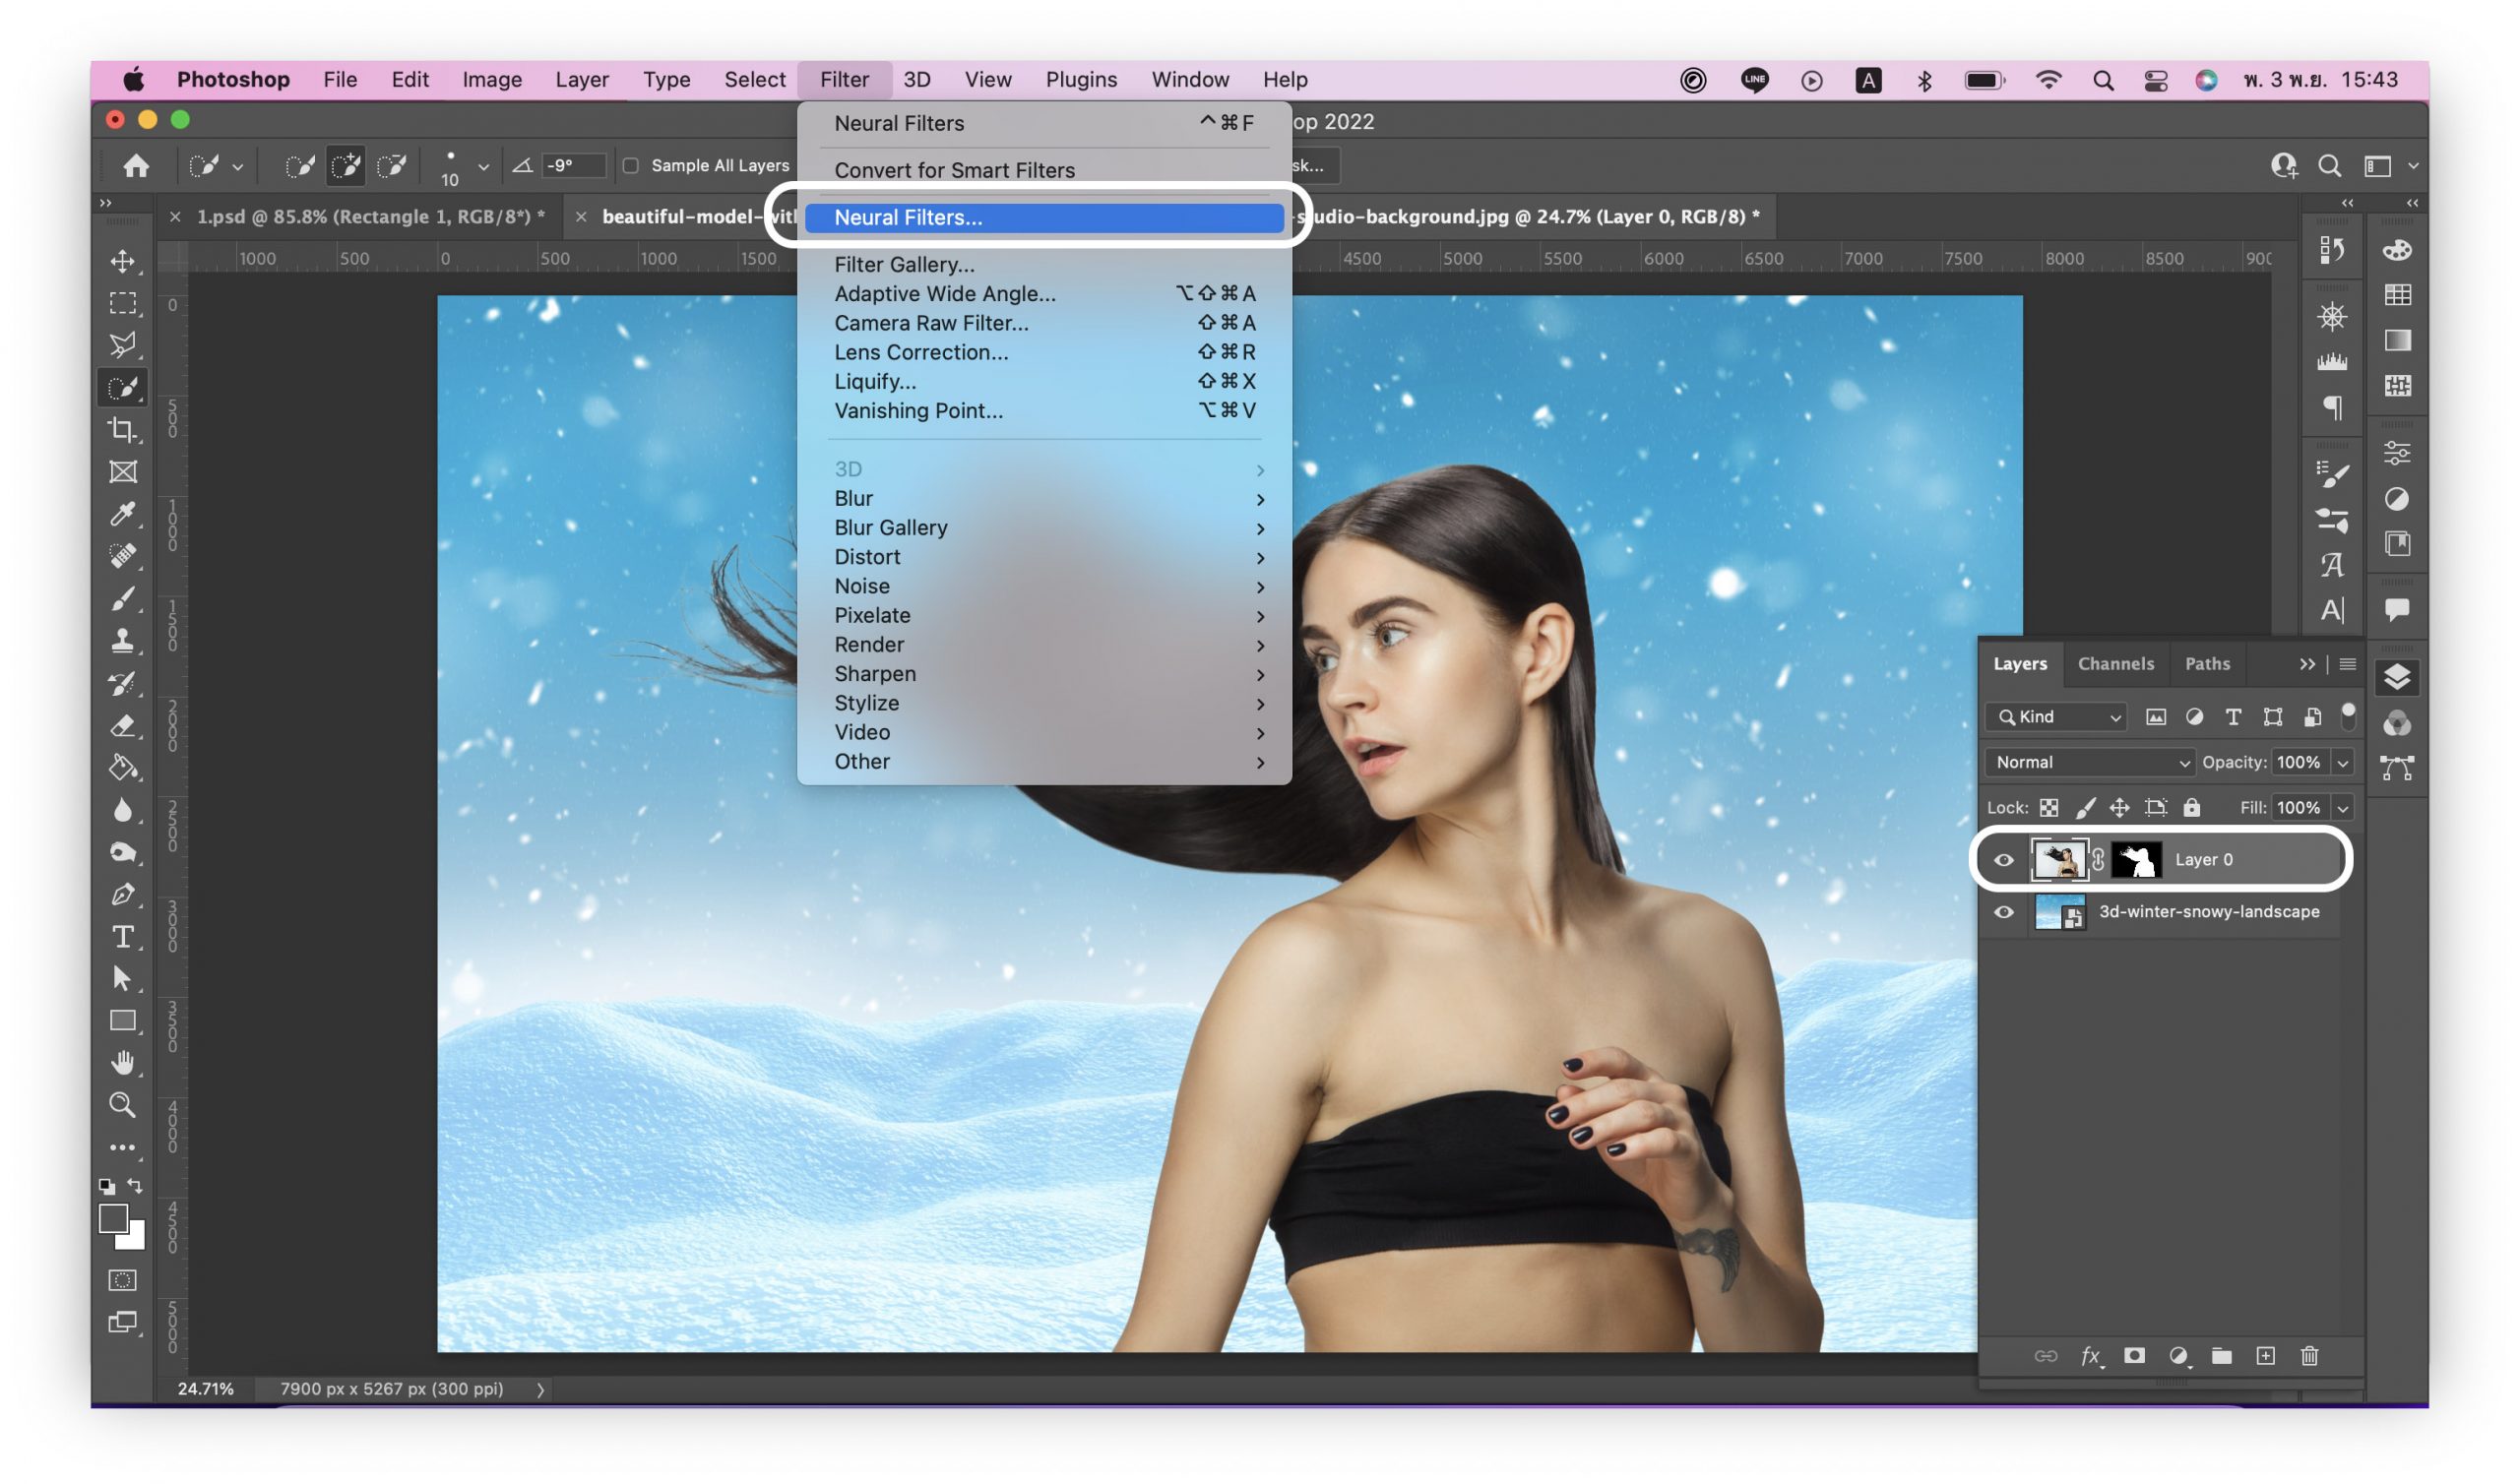Select the Crop tool
2520x1484 pixels.
pyautogui.click(x=123, y=430)
